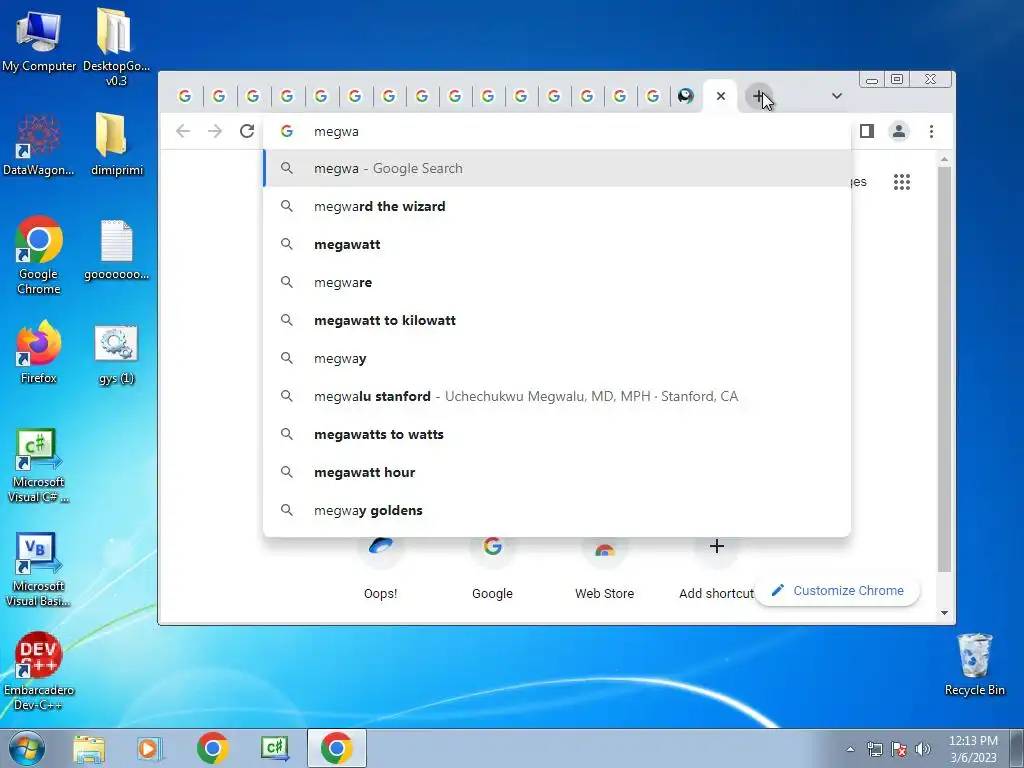Open the Action Center flag tray icon
Screen dimensions: 1024x768
click(899, 749)
